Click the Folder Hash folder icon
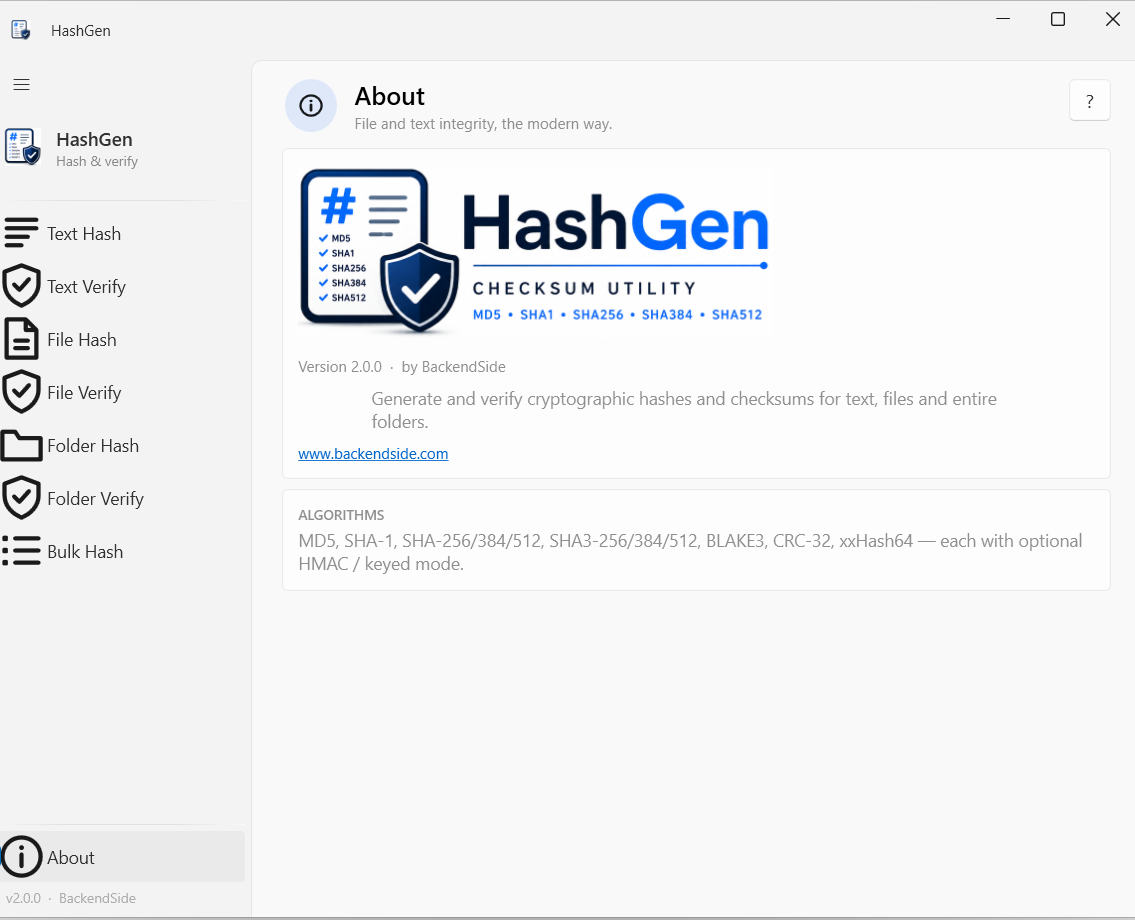Viewport: 1135px width, 920px height. [21, 445]
